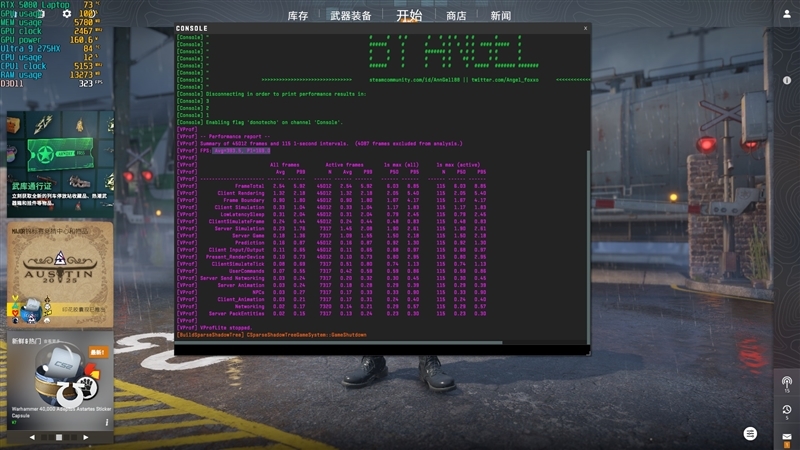Screen dimensions: 800x450
Task: Open the recent teammates clock icon
Action: (x=787, y=411)
